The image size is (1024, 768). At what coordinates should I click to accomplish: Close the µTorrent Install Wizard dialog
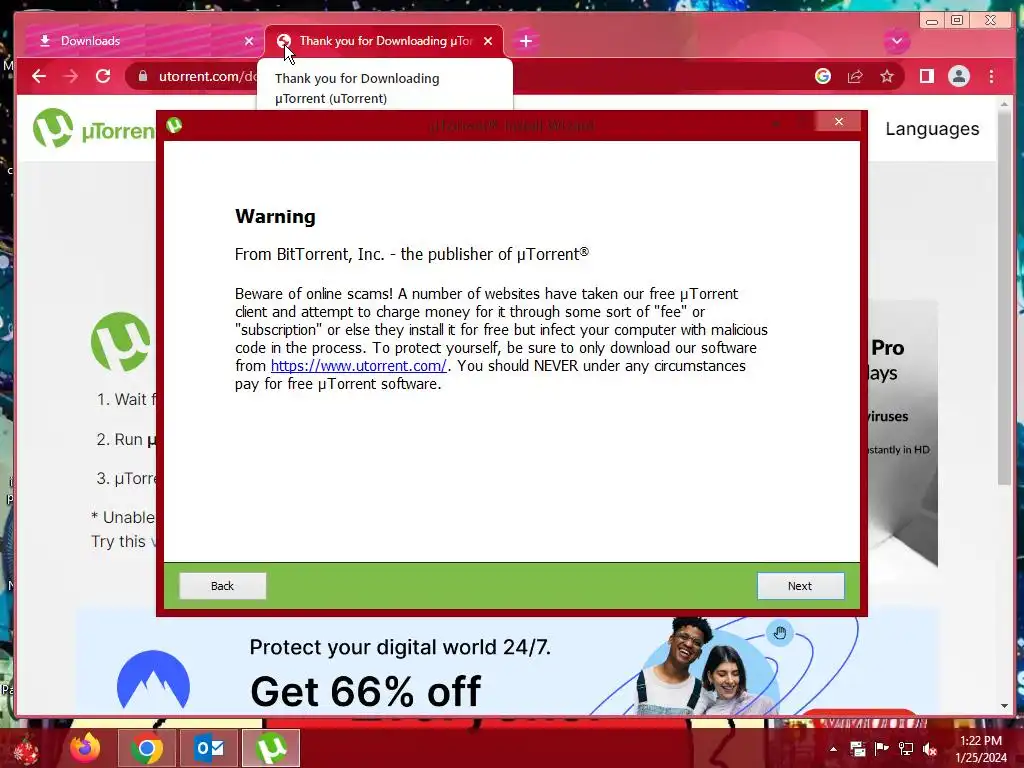(839, 121)
